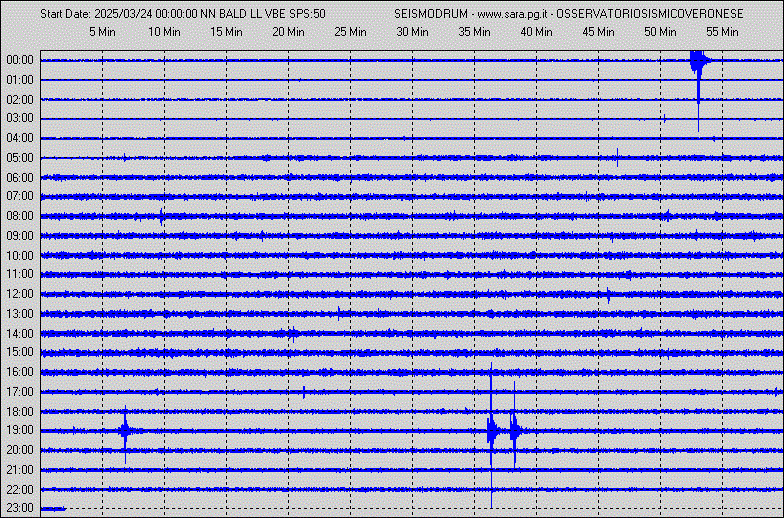Click the 14:00 hour row label
This screenshot has width=784, height=518.
[20, 334]
